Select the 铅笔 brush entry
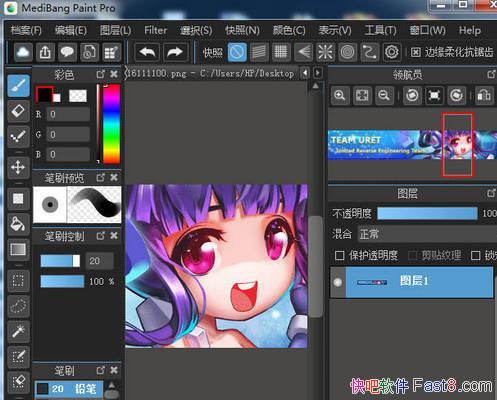 (69, 389)
